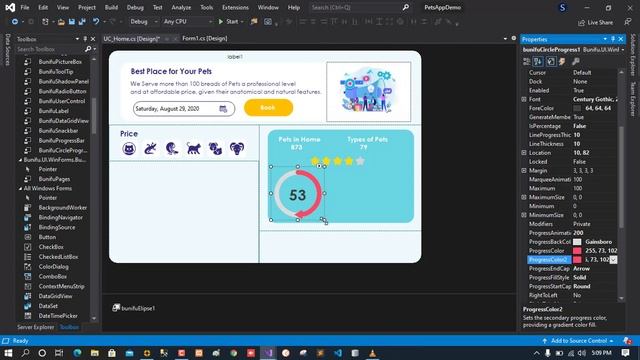Click the Save All toolbar icon

tap(82, 22)
